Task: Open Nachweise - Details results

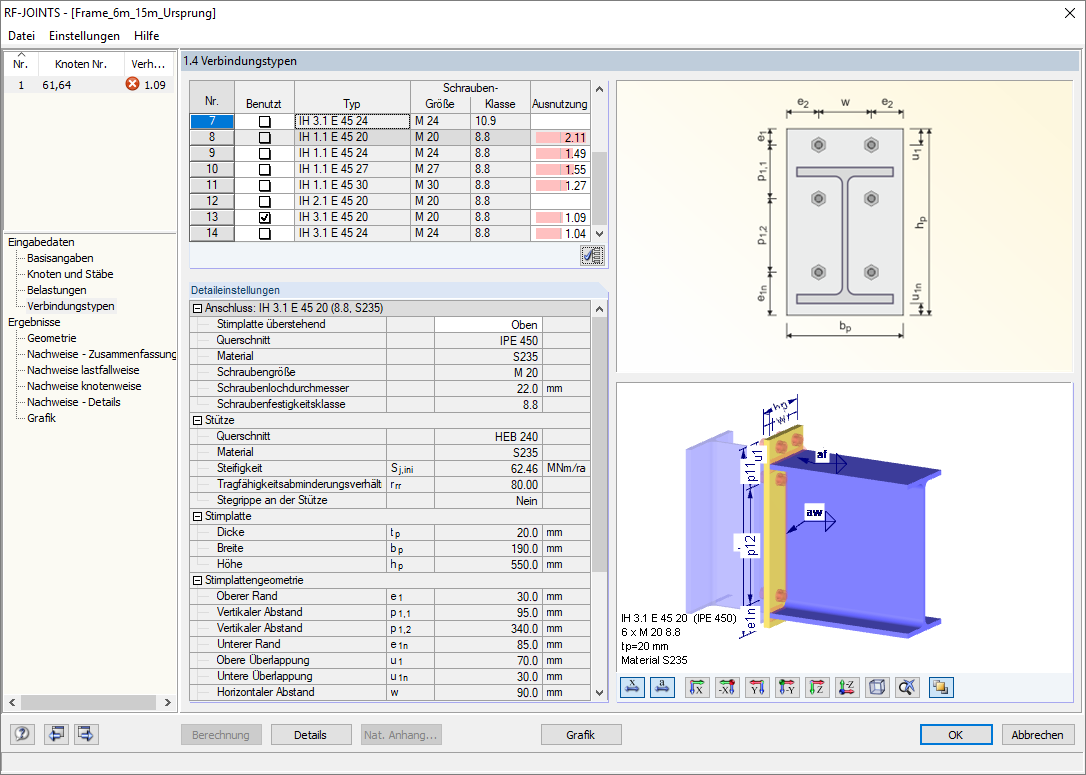Action: (73, 402)
